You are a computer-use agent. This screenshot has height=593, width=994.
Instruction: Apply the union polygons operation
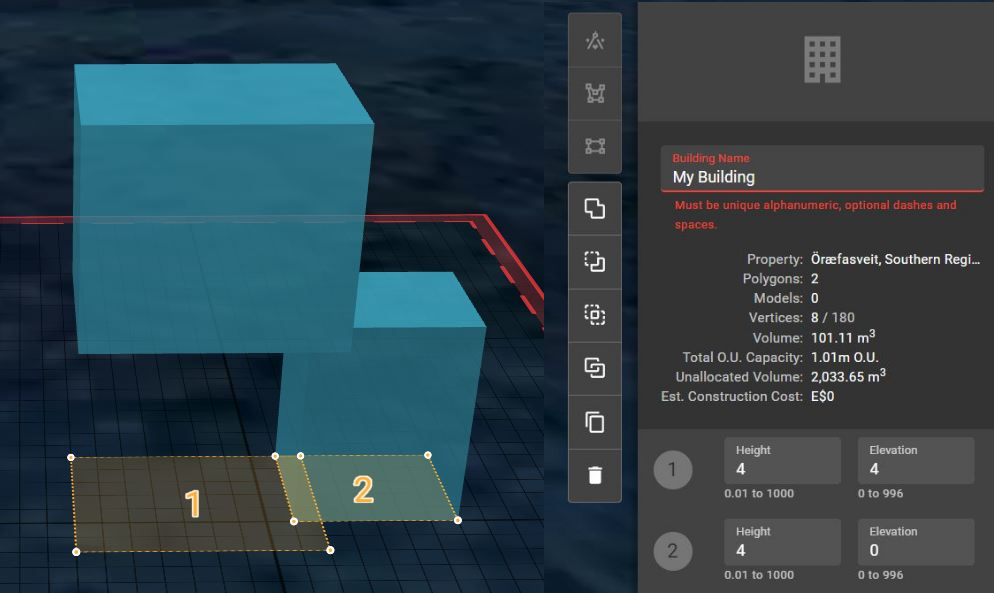pyautogui.click(x=595, y=209)
